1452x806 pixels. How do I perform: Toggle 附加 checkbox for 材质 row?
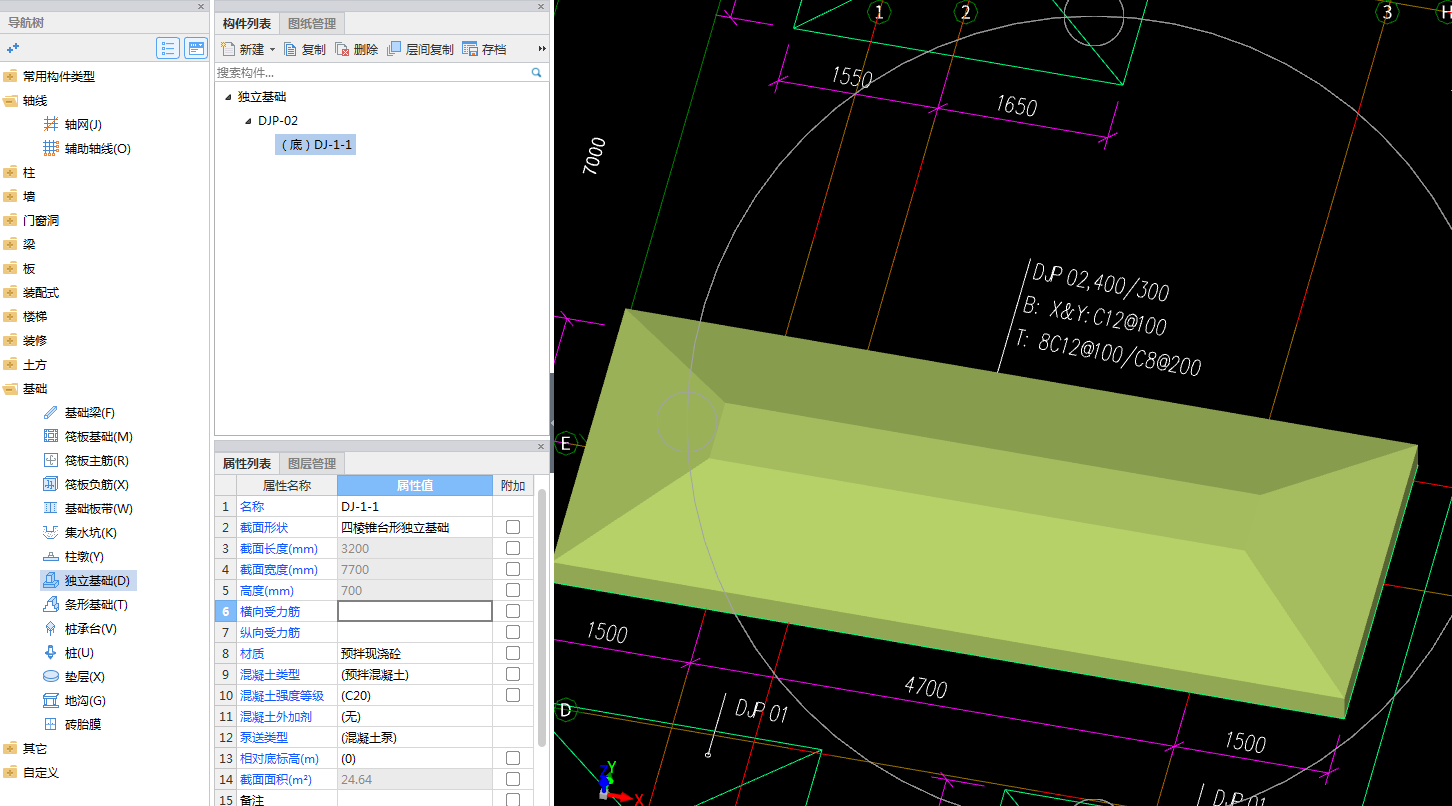click(x=513, y=653)
